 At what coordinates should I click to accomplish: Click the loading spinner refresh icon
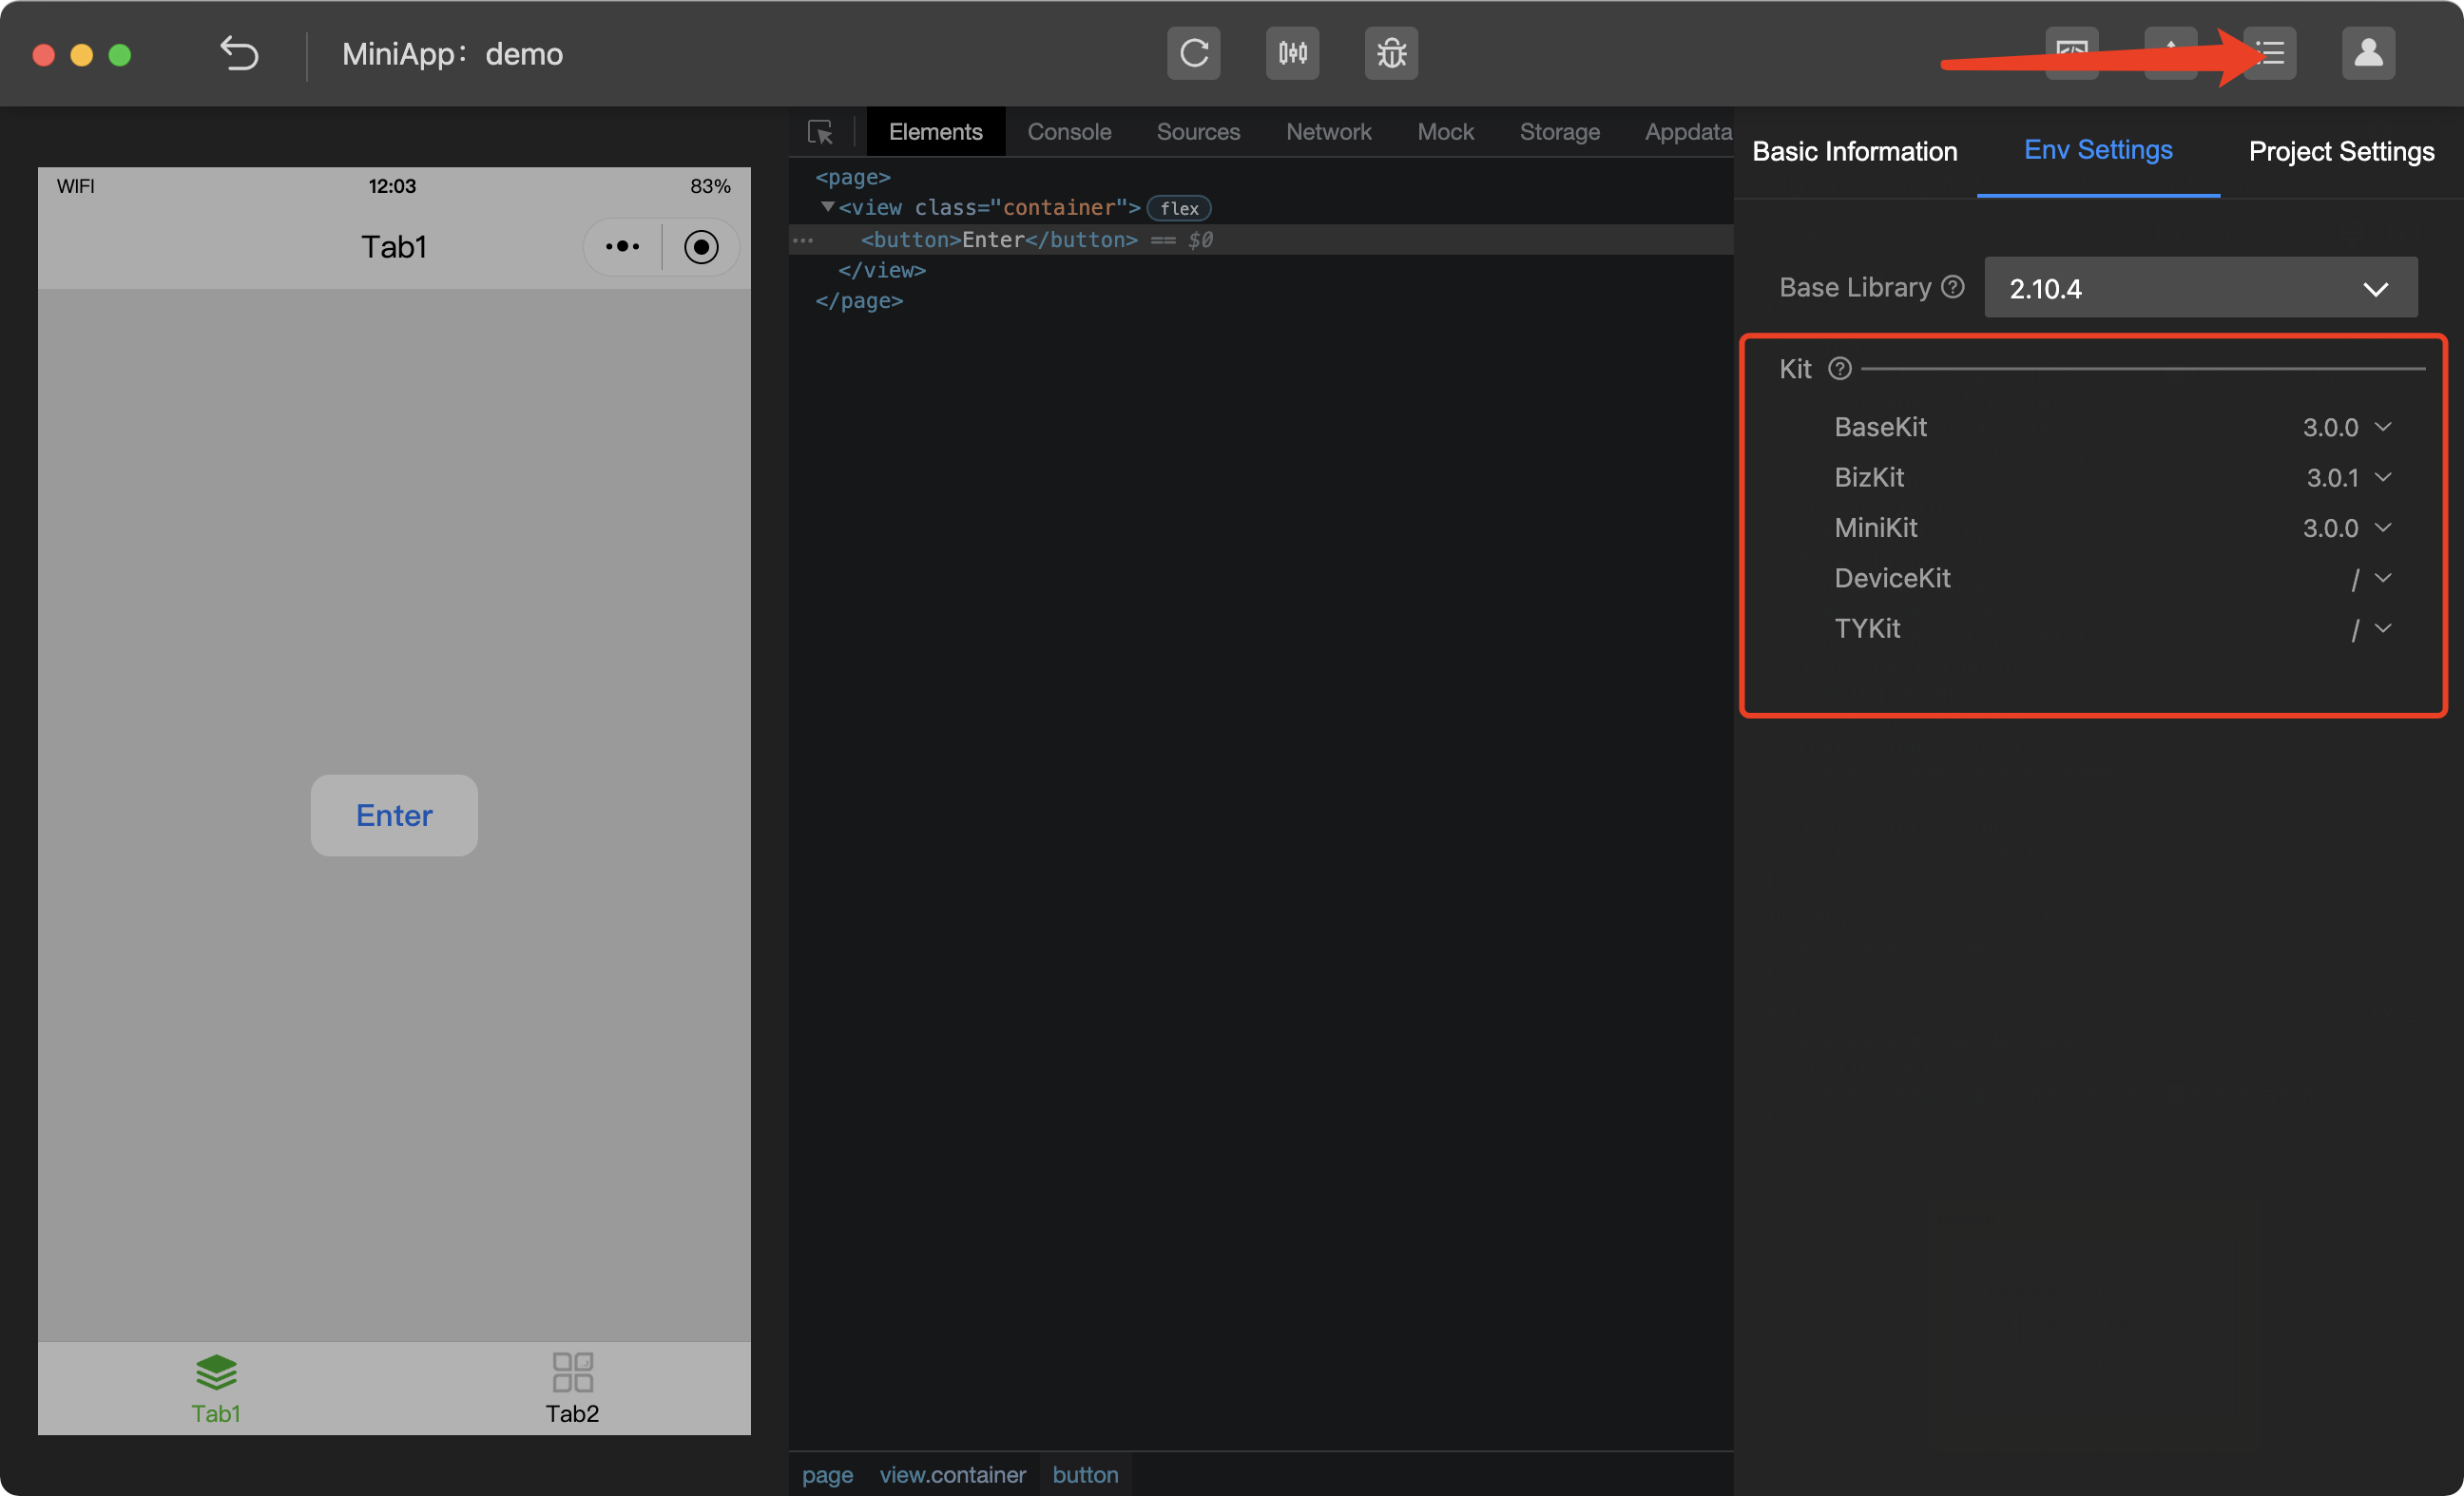[x=1193, y=51]
